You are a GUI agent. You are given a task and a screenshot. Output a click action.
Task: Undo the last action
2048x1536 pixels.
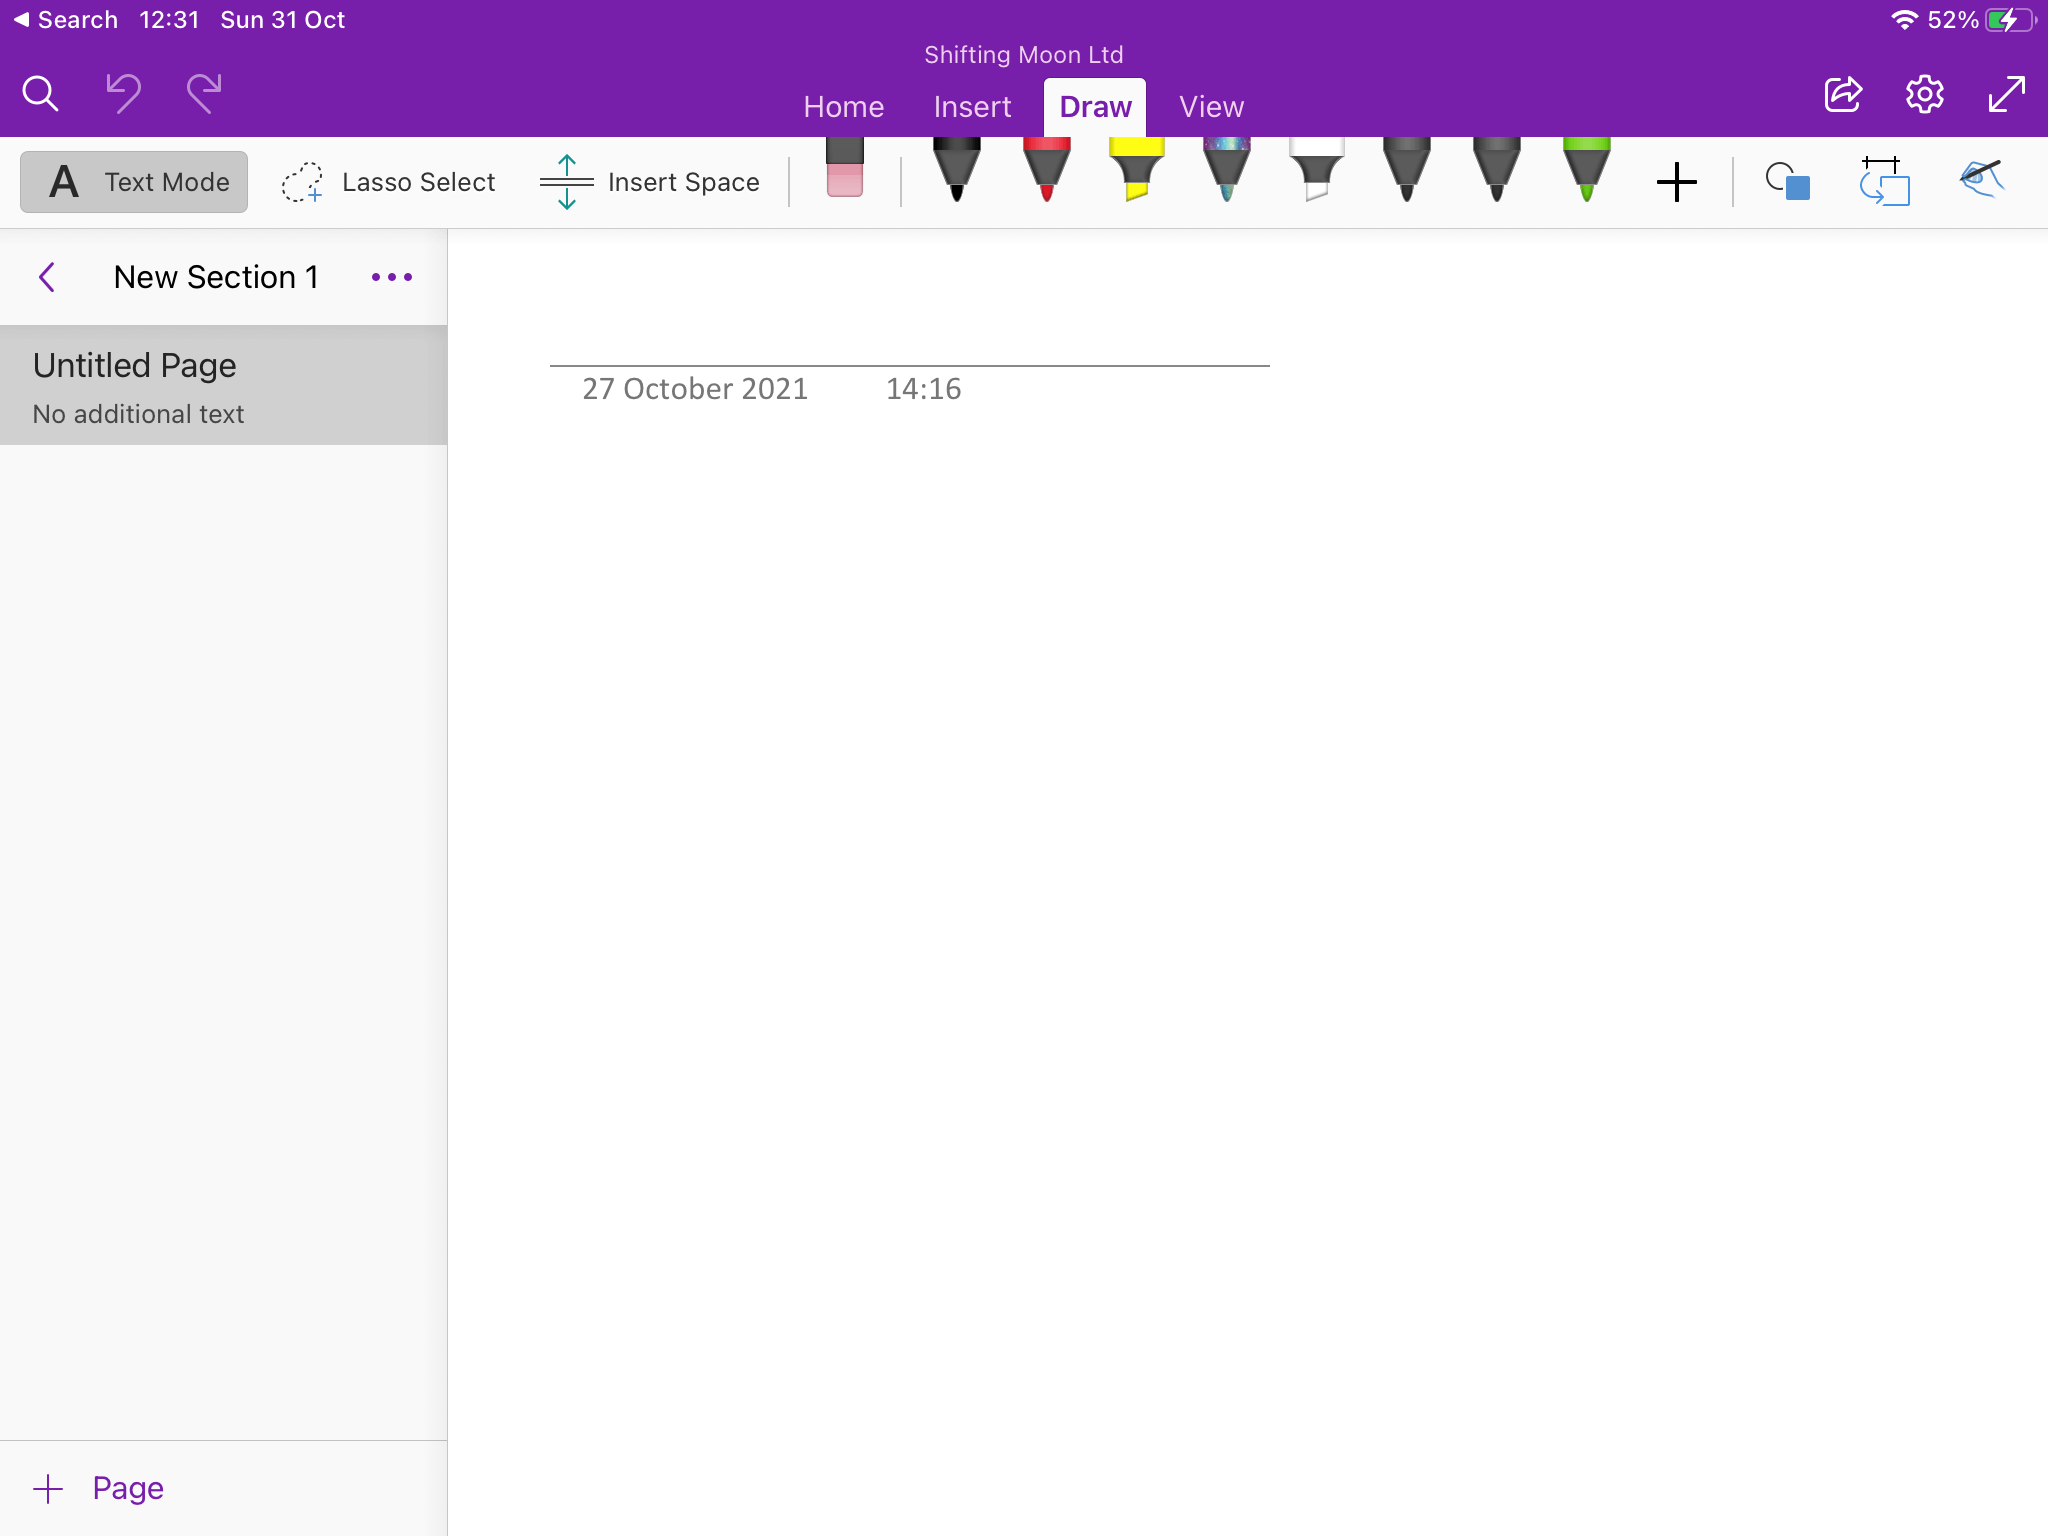click(x=124, y=94)
